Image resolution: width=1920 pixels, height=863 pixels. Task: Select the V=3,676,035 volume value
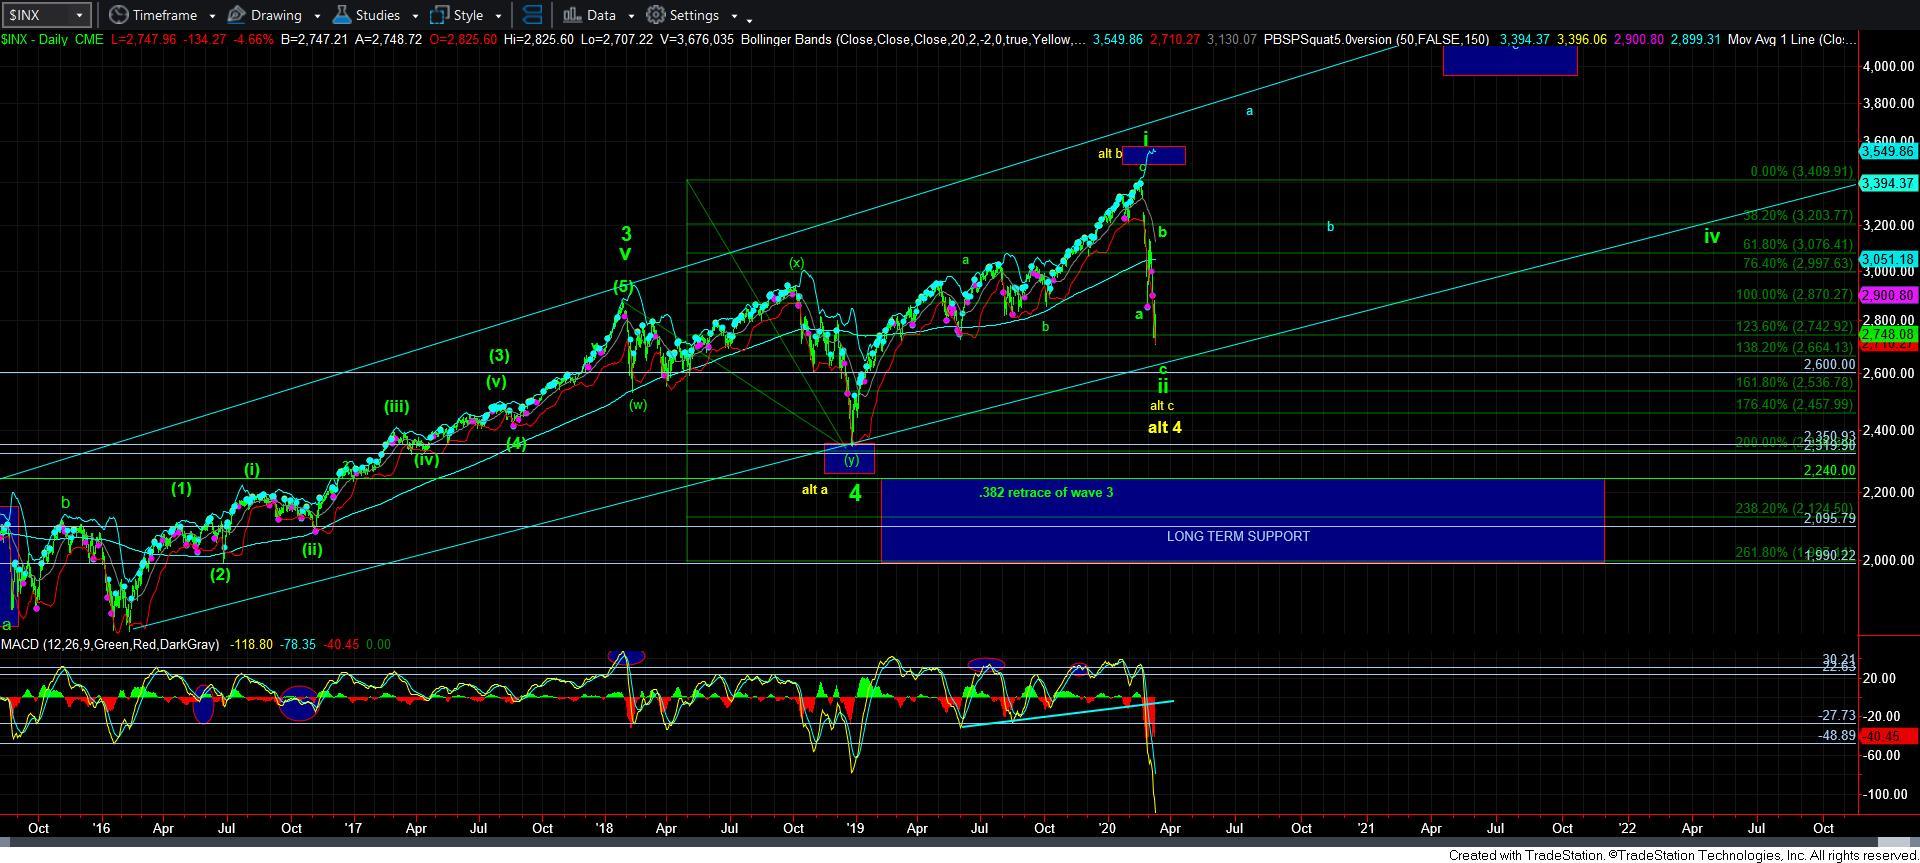coord(695,40)
